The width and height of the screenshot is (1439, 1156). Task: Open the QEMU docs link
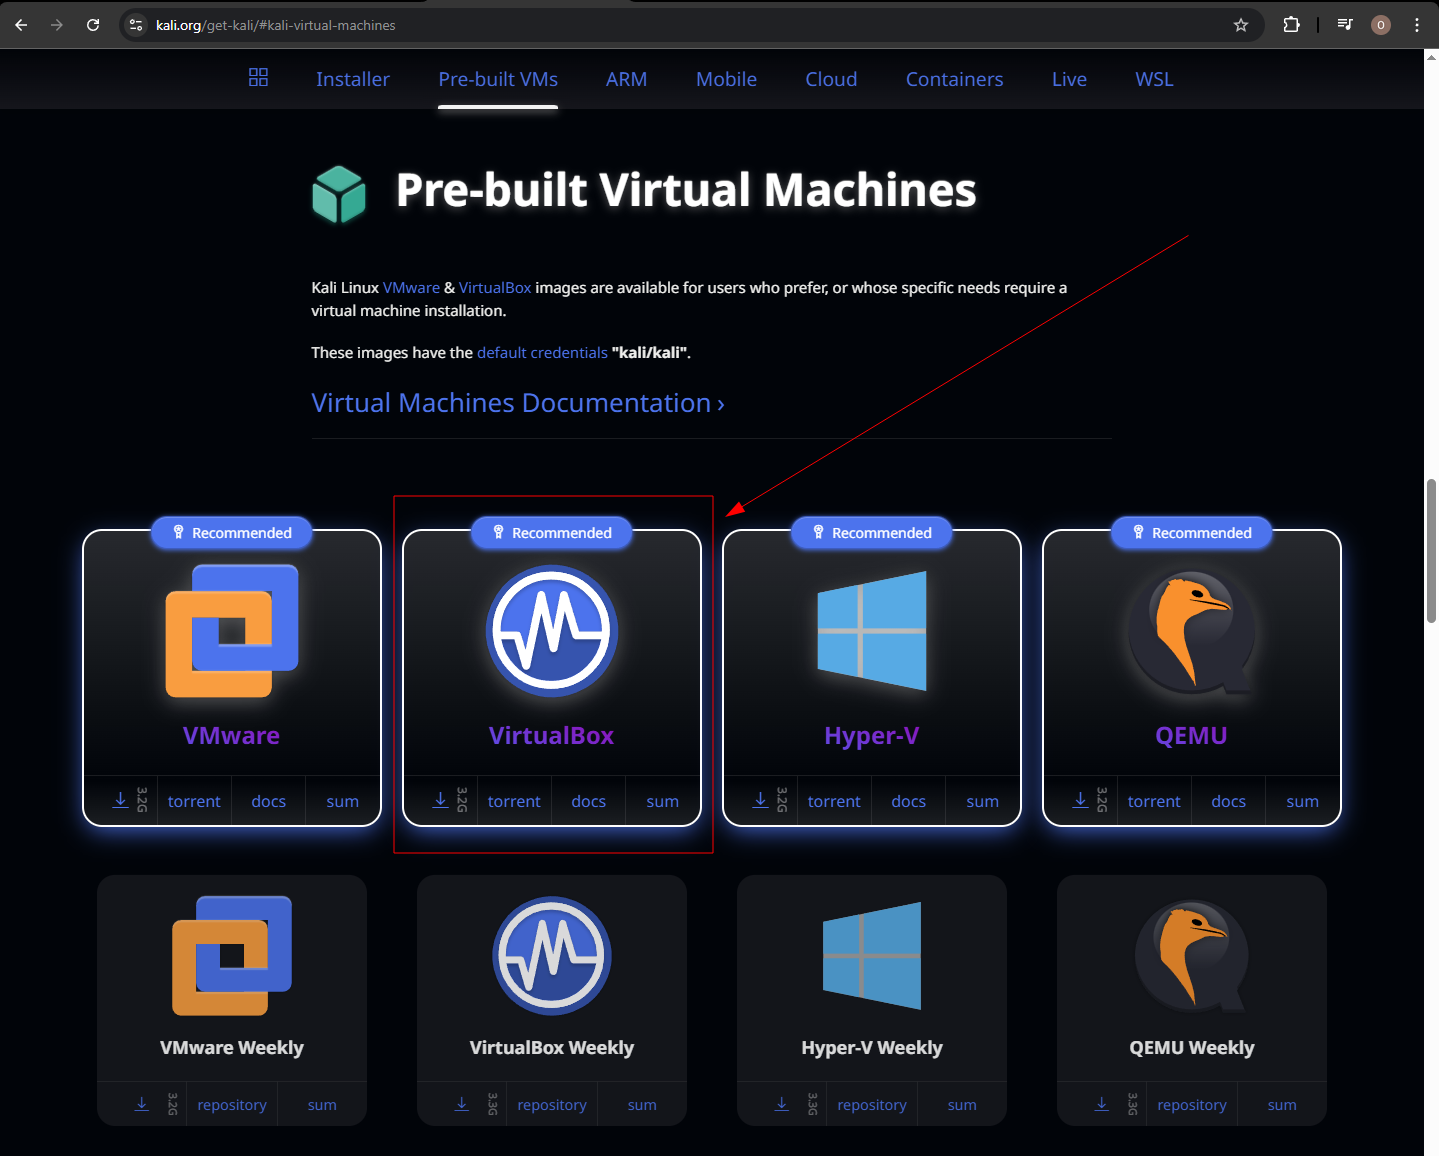1228,801
